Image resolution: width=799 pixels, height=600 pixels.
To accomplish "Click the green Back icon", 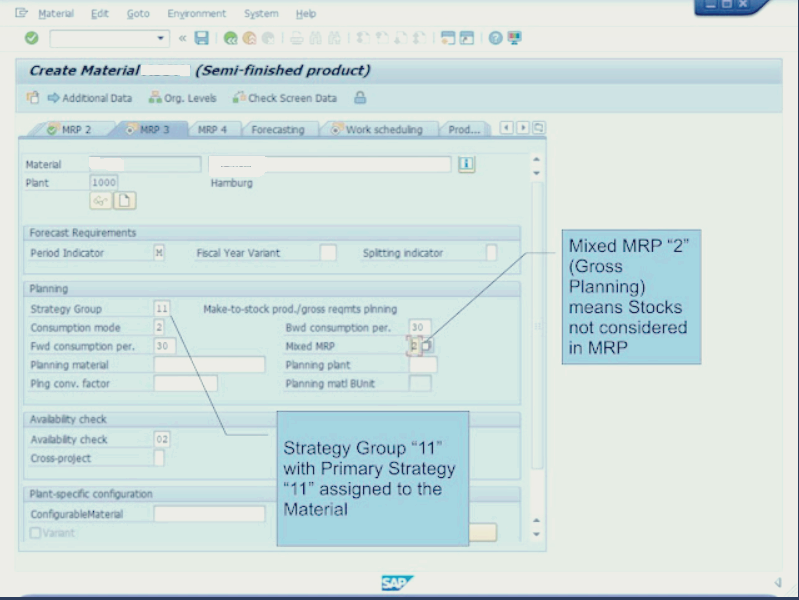I will 230,38.
